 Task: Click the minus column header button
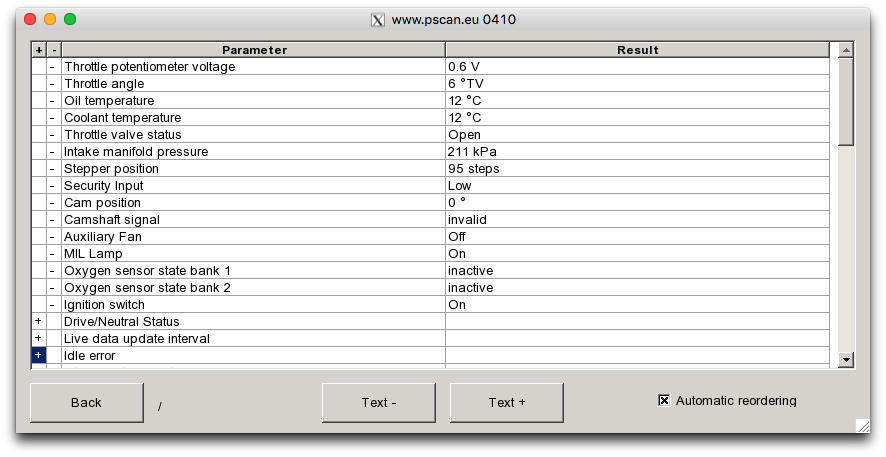coord(53,50)
